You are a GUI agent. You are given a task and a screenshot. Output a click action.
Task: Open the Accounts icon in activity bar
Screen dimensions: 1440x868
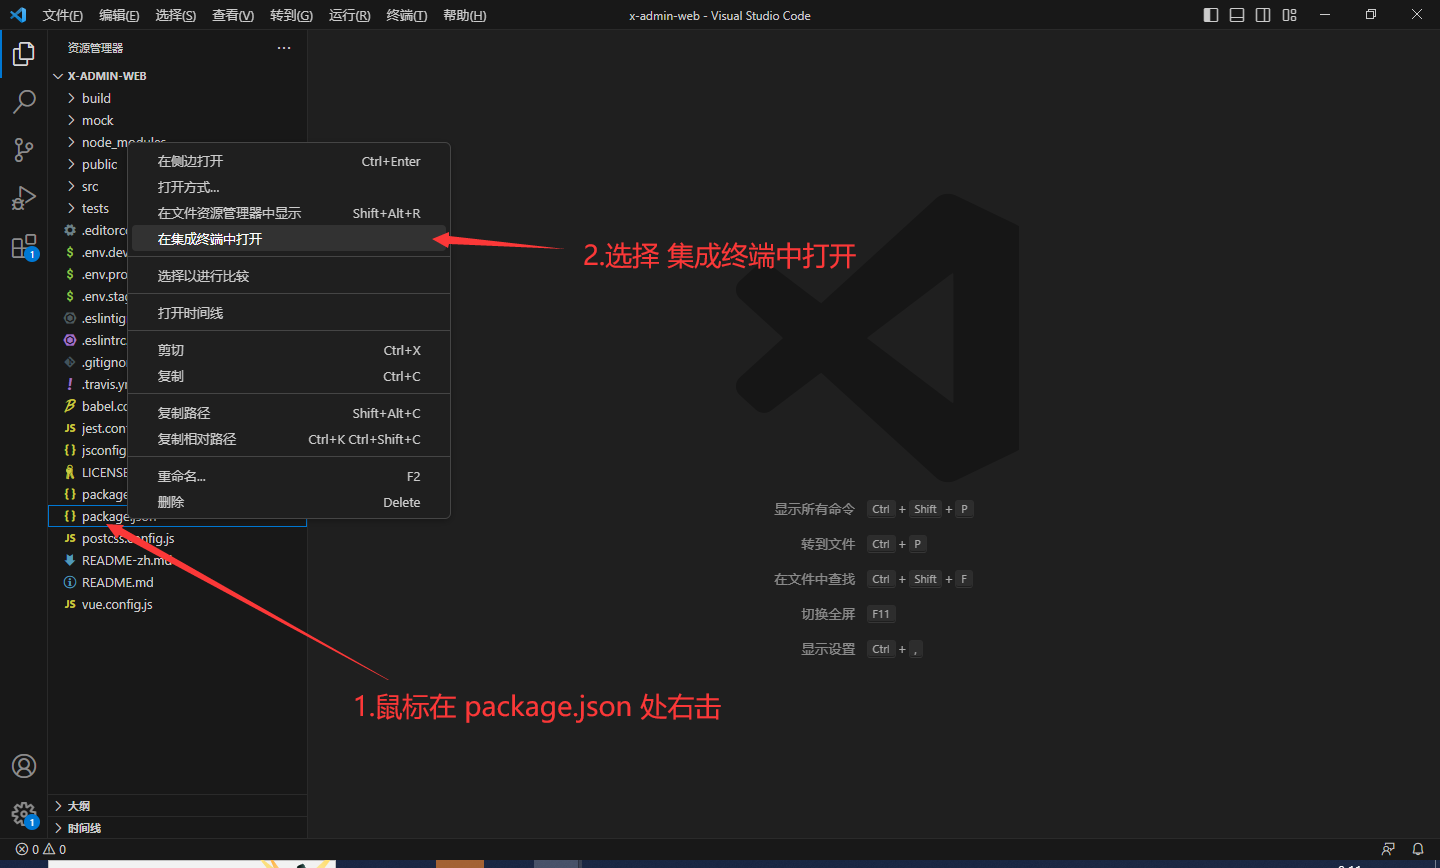24,766
